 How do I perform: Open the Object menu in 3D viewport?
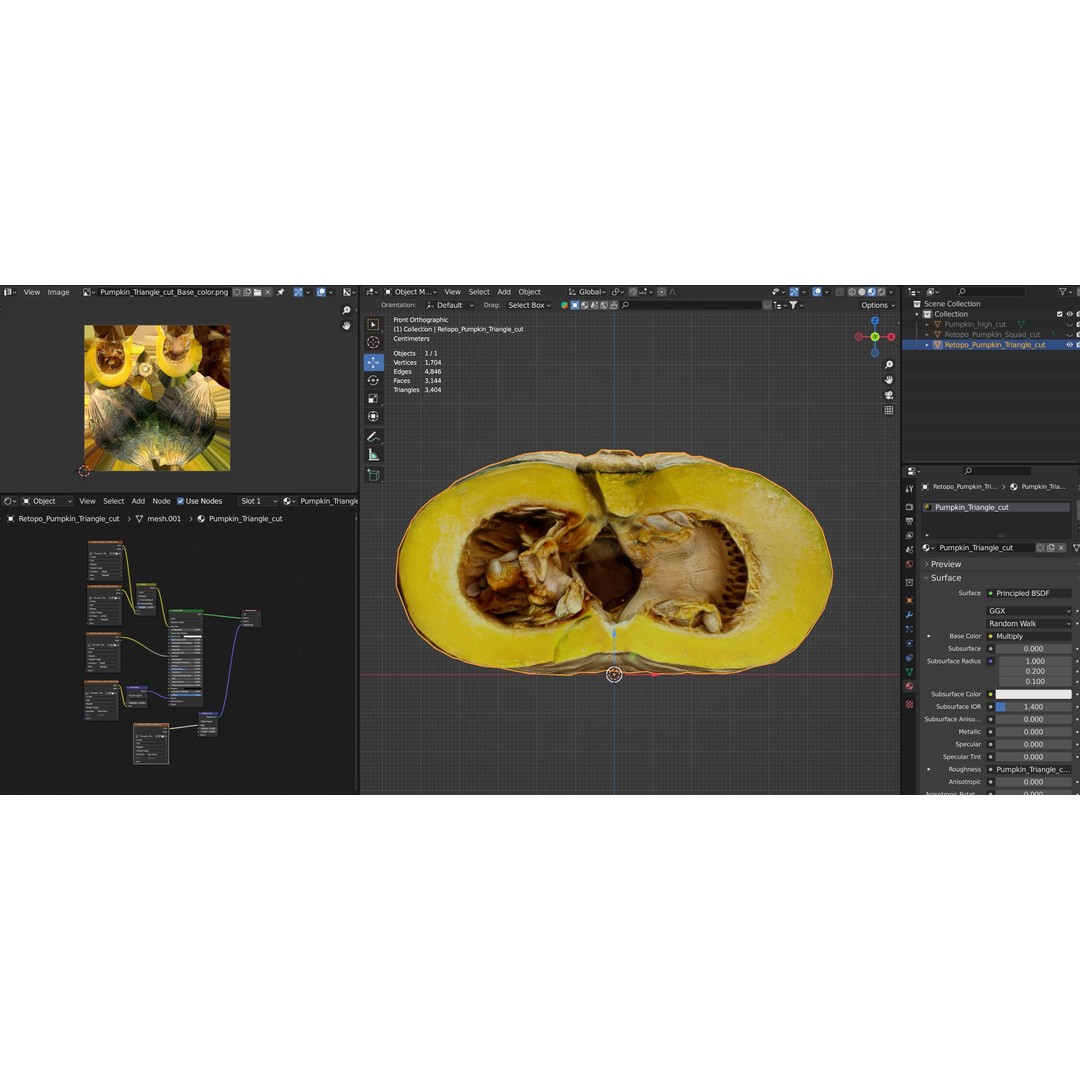point(530,292)
